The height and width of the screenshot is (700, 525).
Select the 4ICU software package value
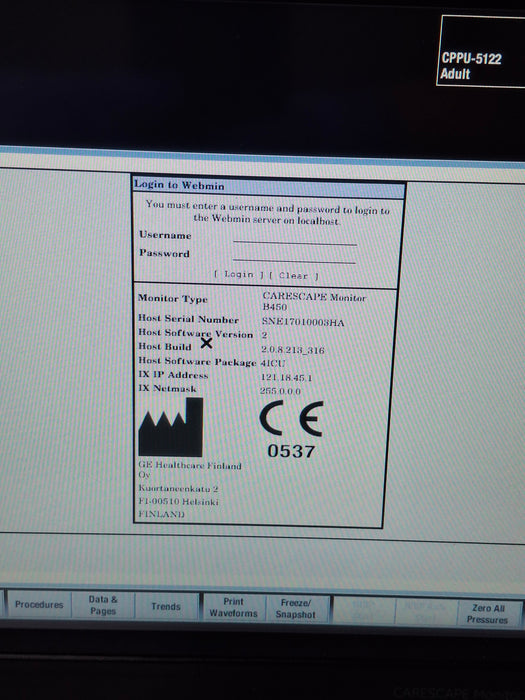pyautogui.click(x=273, y=363)
